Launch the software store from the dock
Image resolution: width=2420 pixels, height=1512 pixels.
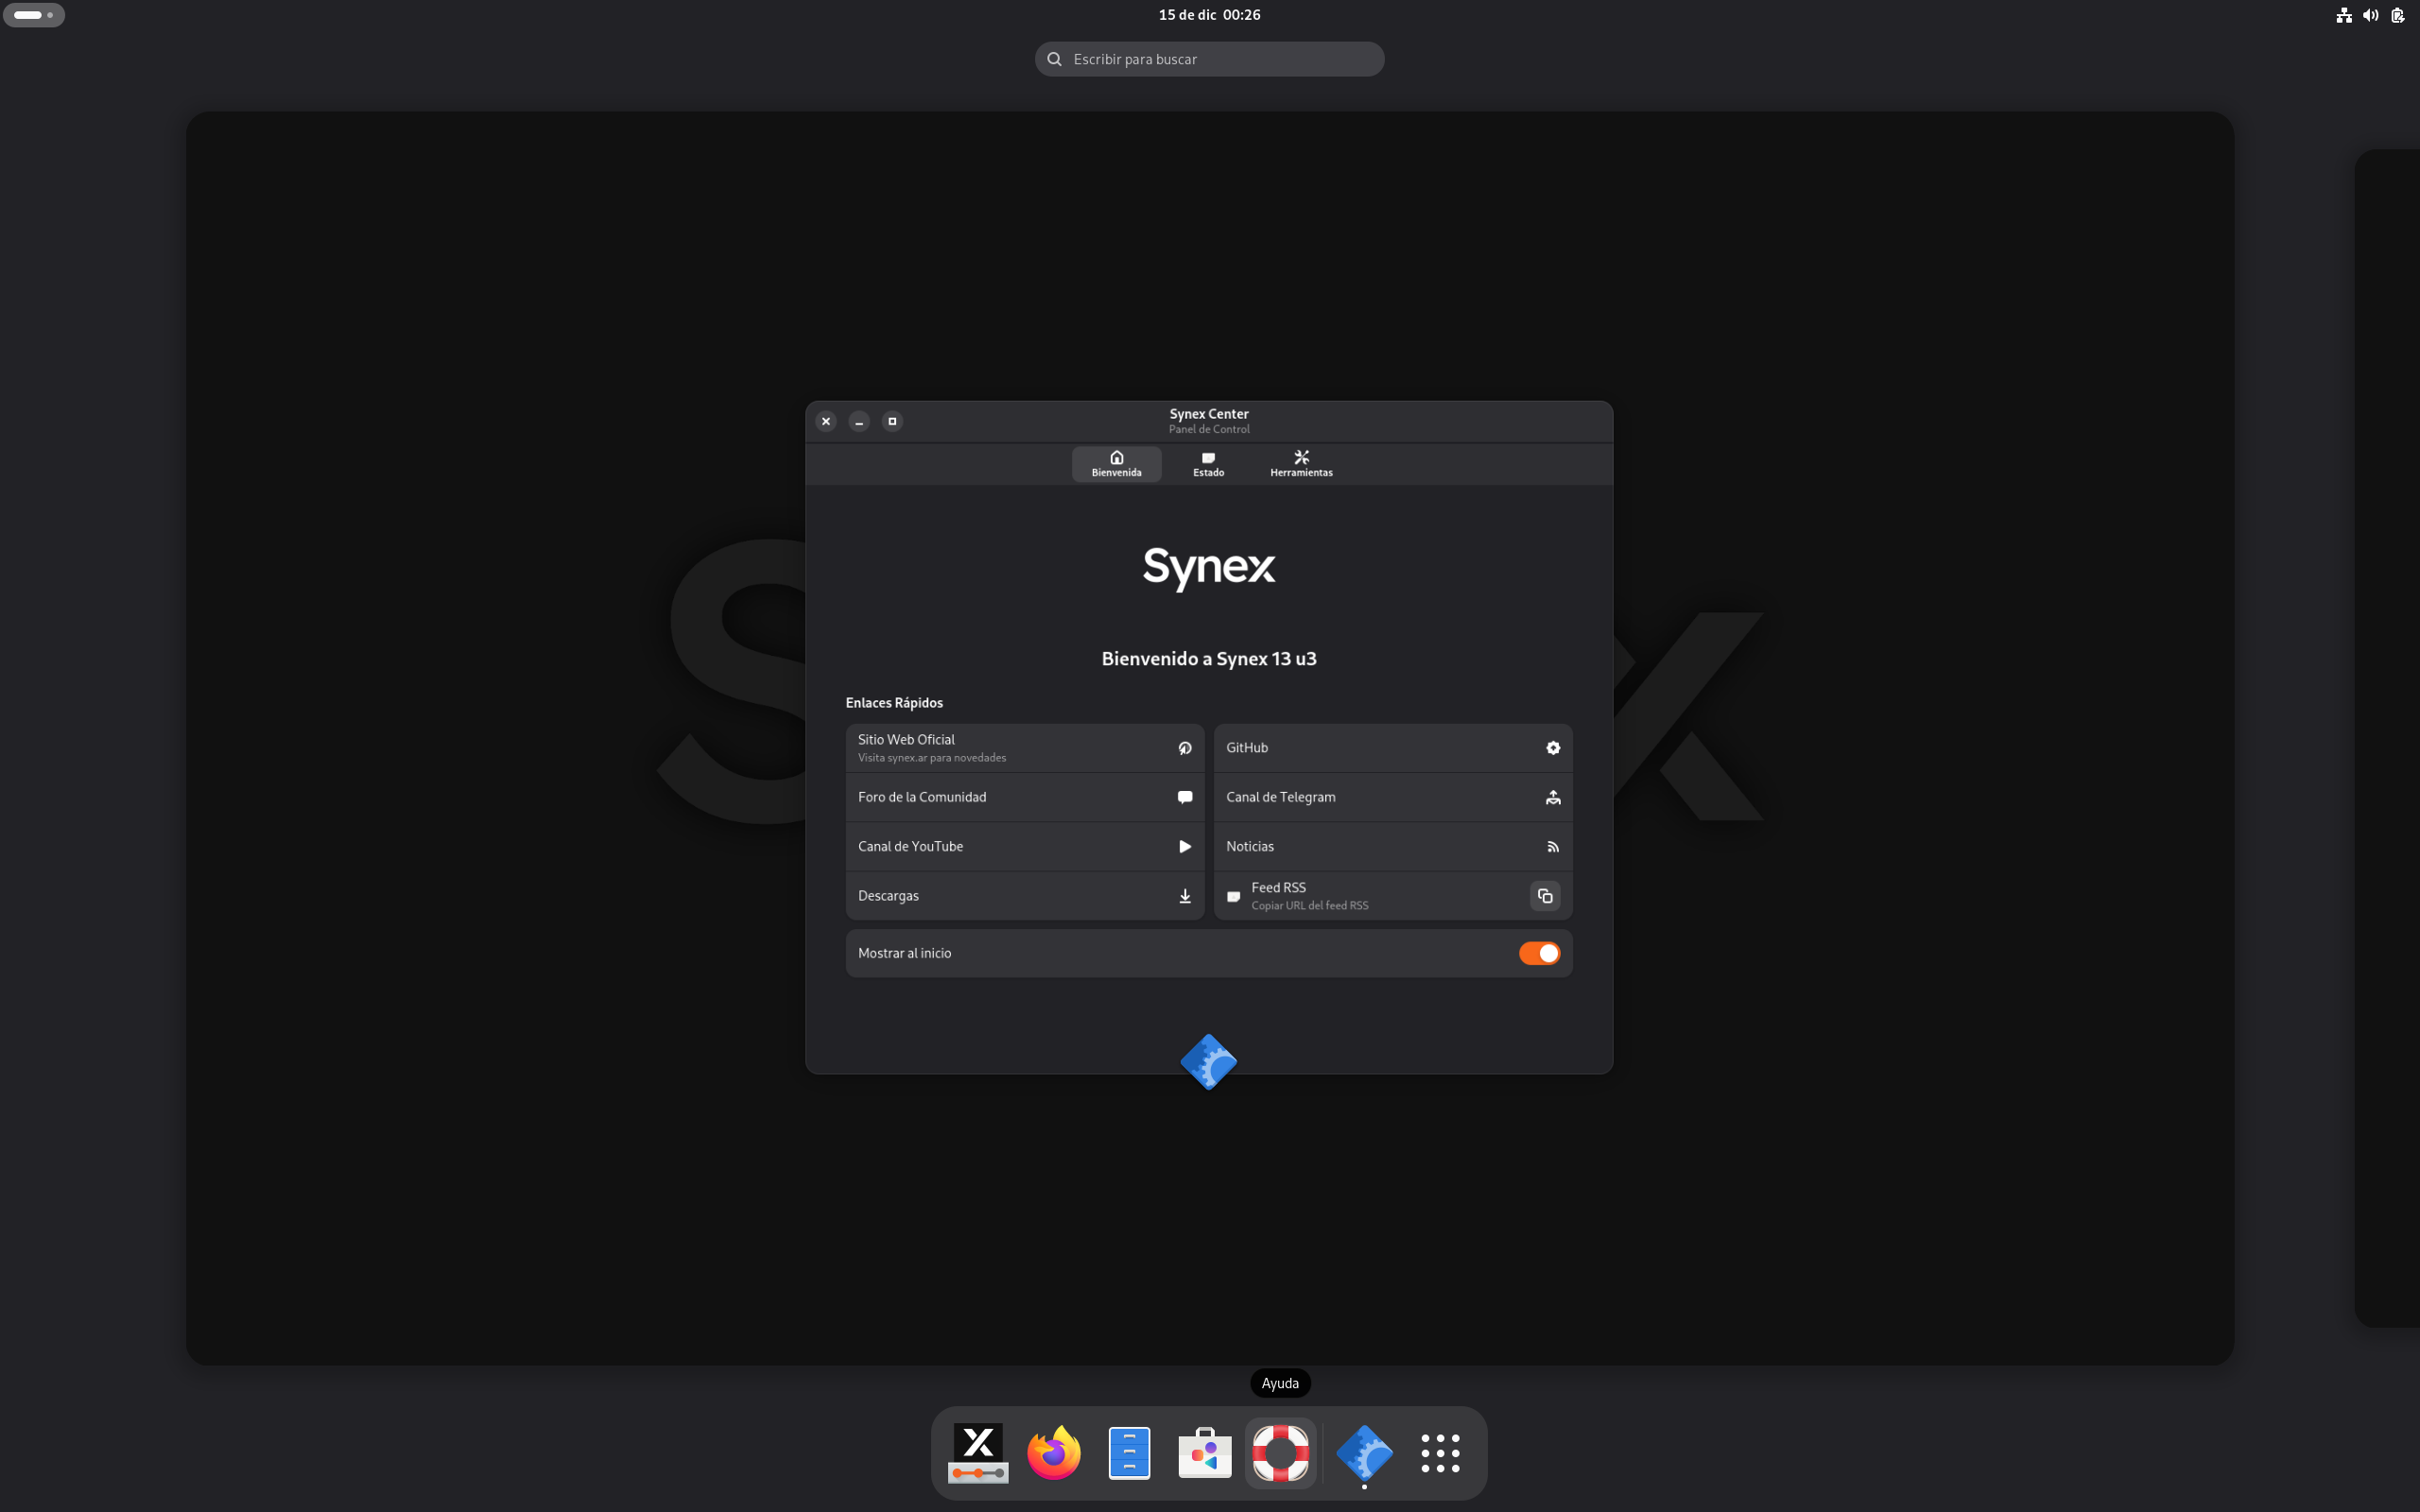[1205, 1453]
